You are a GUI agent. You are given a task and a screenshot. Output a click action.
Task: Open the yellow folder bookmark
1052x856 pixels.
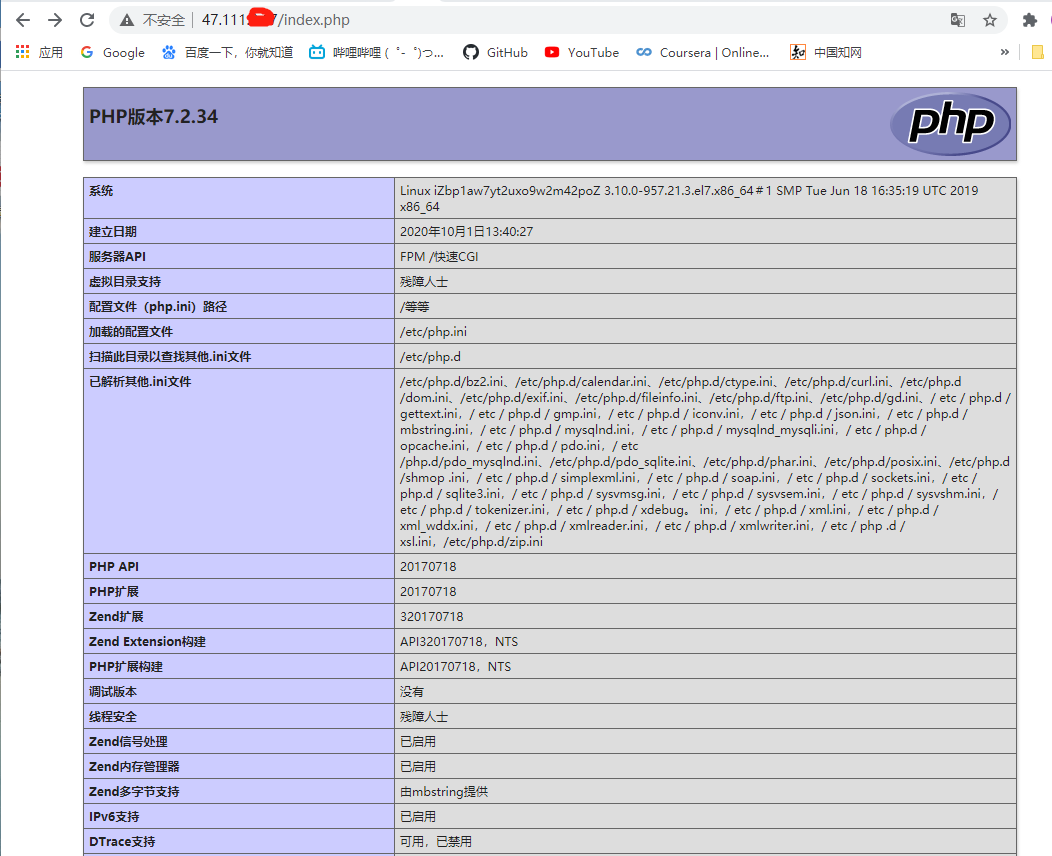1040,52
